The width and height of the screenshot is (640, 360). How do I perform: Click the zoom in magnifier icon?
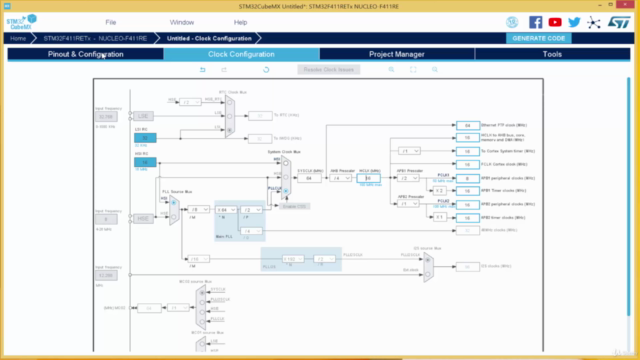coord(391,69)
